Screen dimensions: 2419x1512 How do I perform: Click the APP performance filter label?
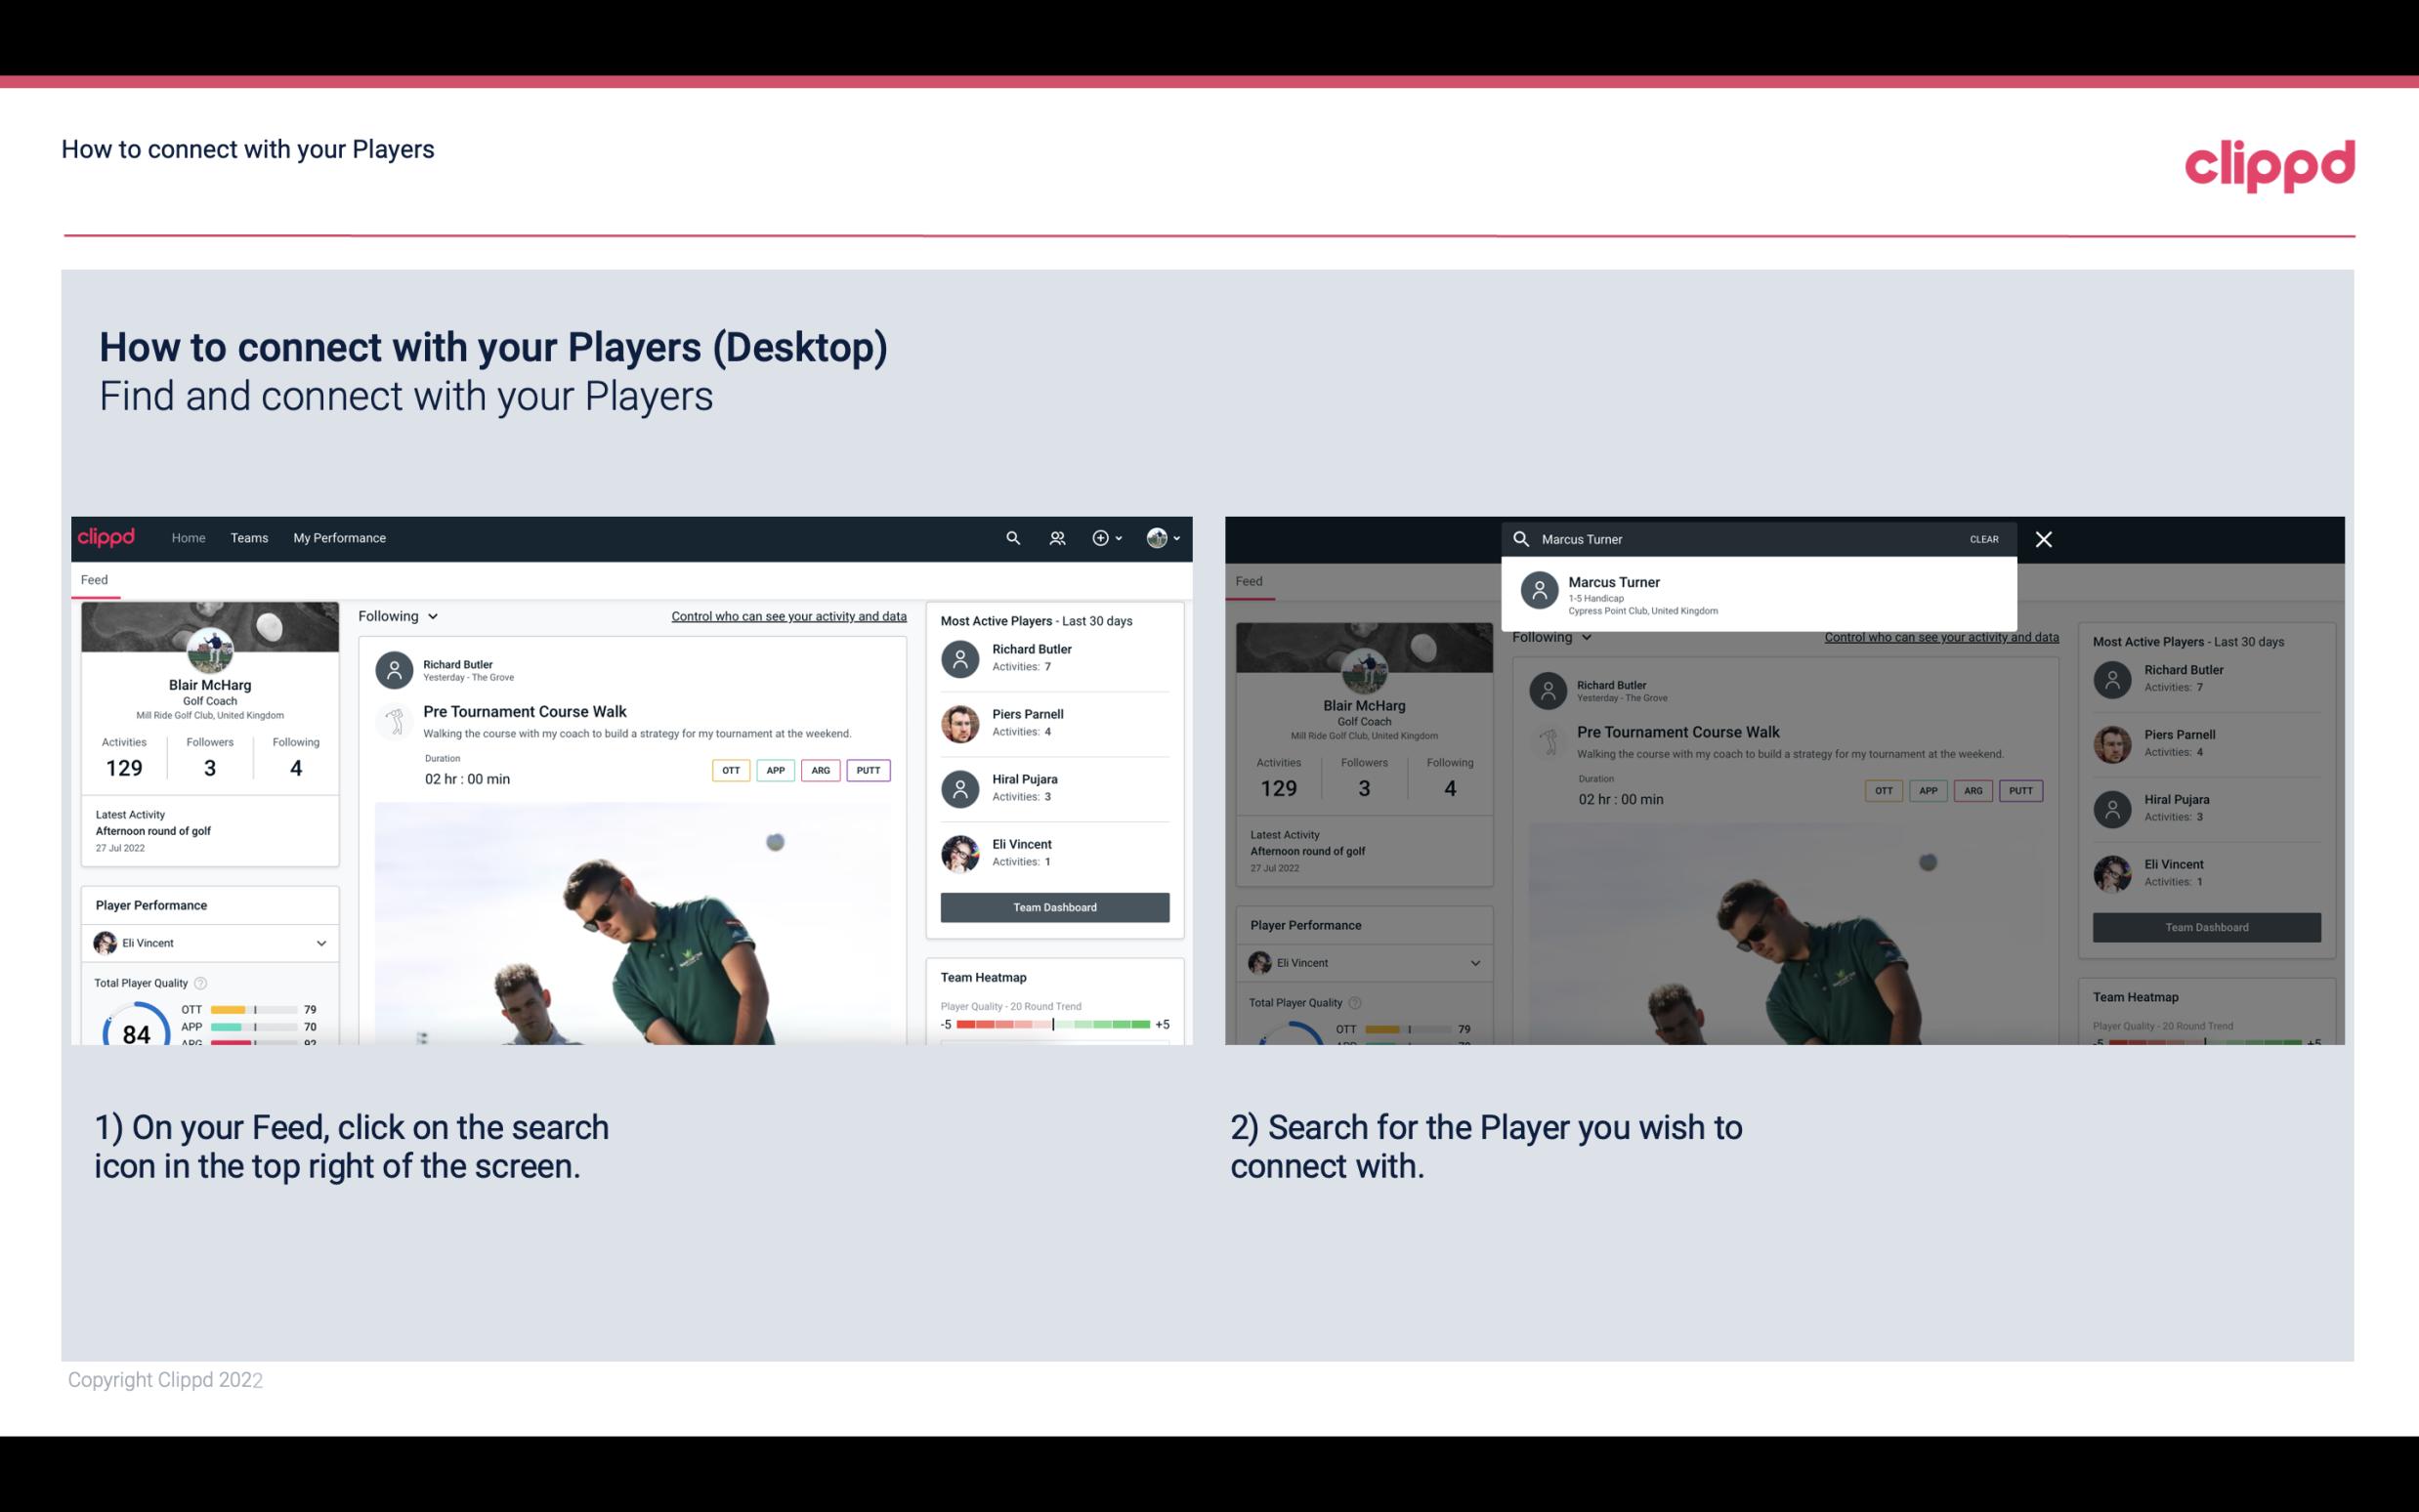773,768
